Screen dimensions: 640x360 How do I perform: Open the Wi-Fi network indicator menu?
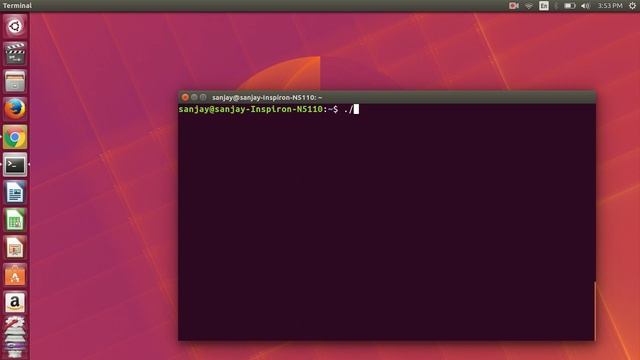coord(529,6)
